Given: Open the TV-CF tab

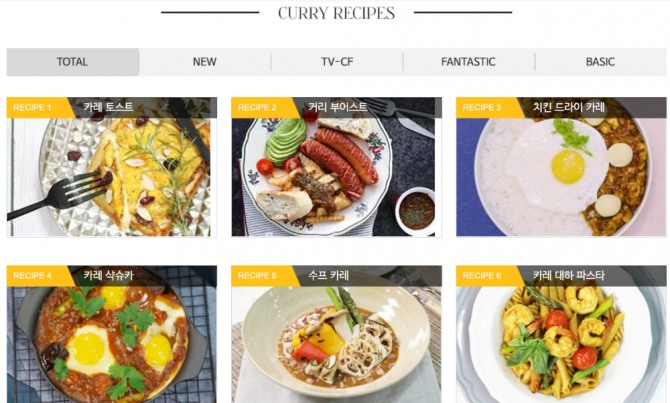Looking at the screenshot, I should point(337,62).
